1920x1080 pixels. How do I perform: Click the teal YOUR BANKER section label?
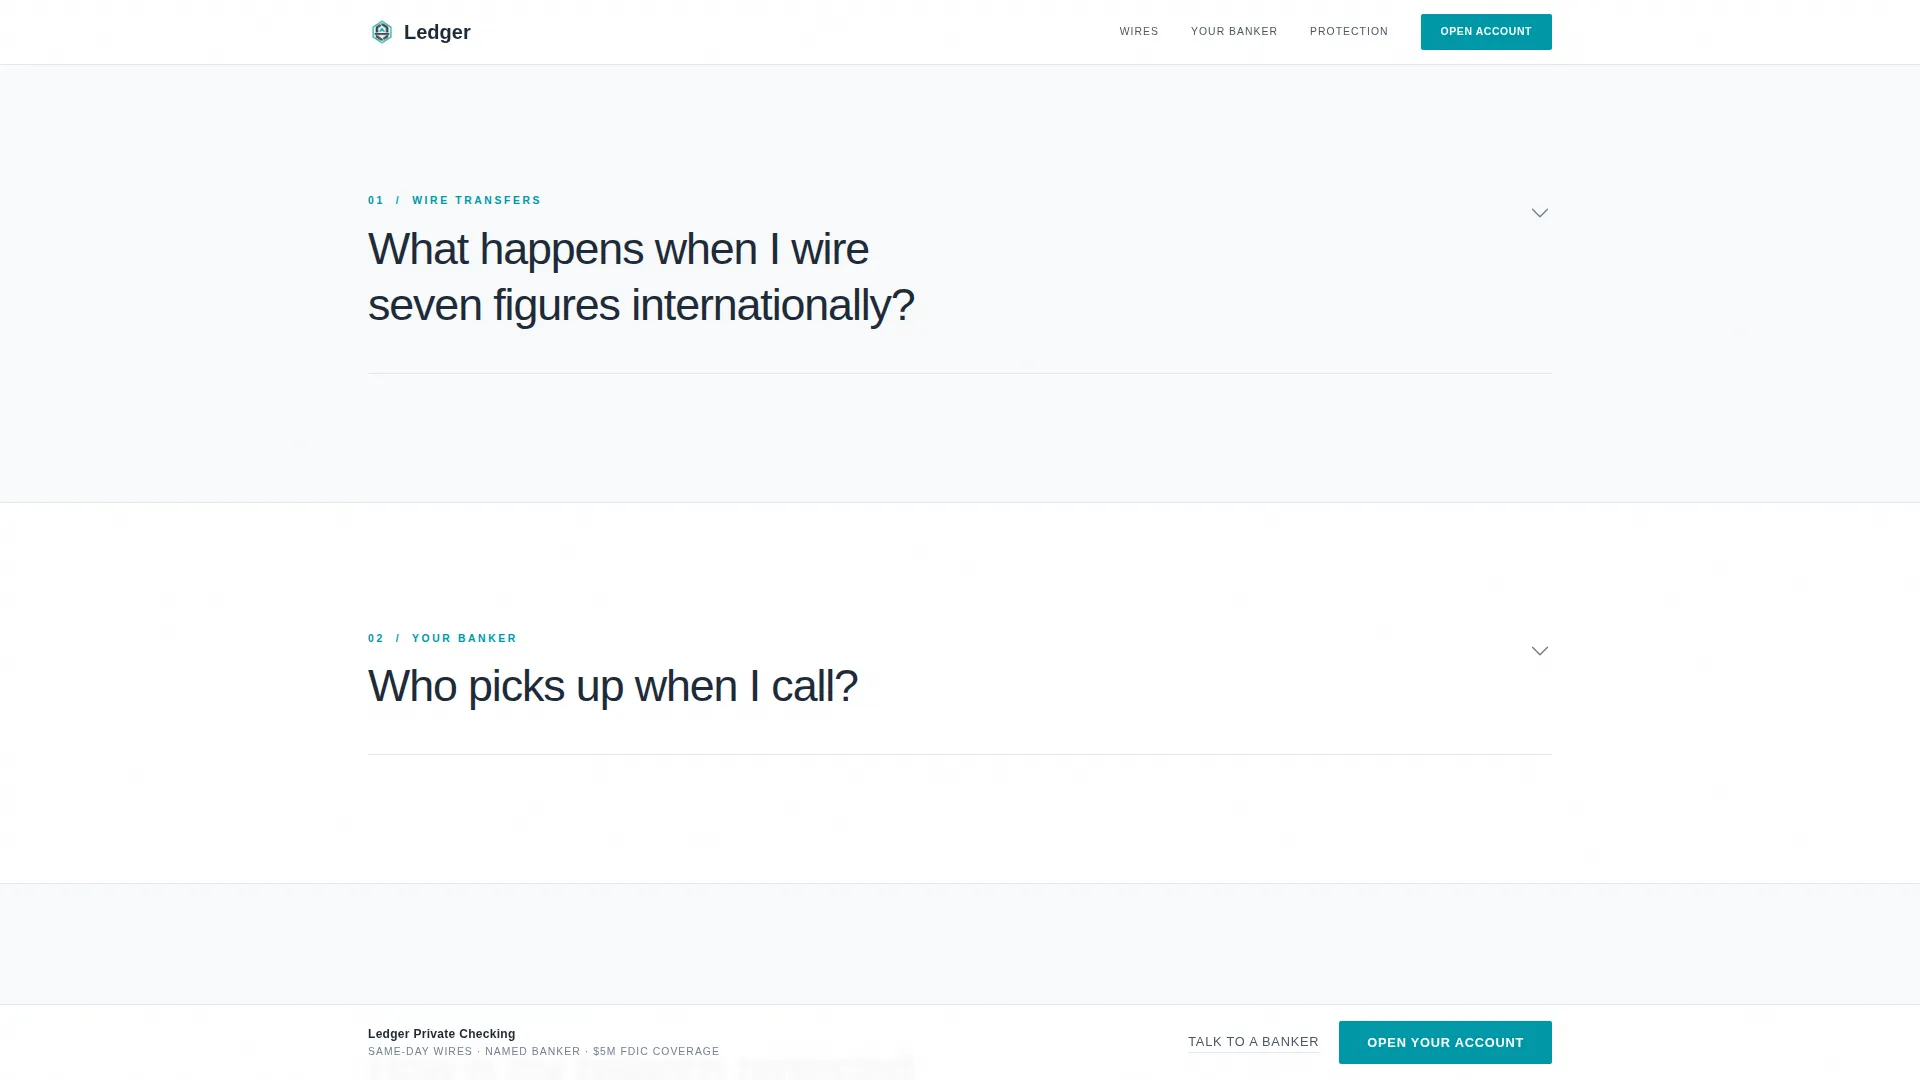464,639
